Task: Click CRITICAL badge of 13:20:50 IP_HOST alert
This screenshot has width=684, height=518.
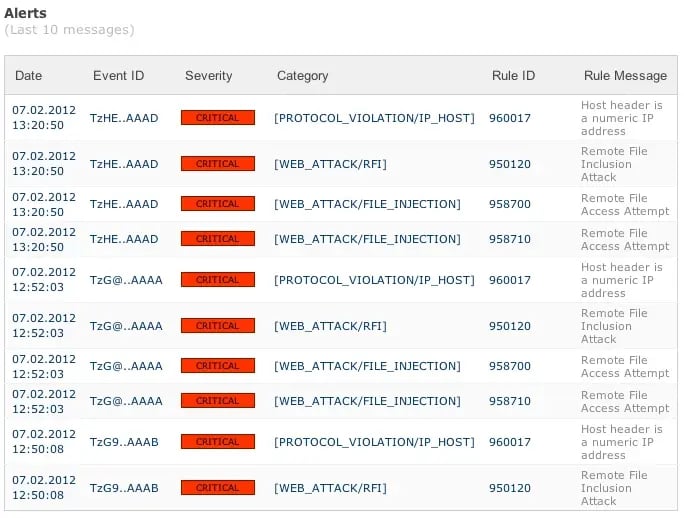Action: click(x=217, y=118)
